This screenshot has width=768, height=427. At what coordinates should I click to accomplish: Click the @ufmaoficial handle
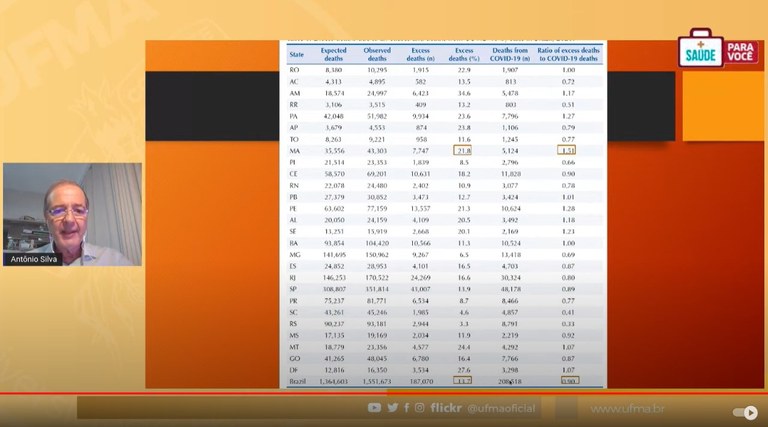coord(503,408)
